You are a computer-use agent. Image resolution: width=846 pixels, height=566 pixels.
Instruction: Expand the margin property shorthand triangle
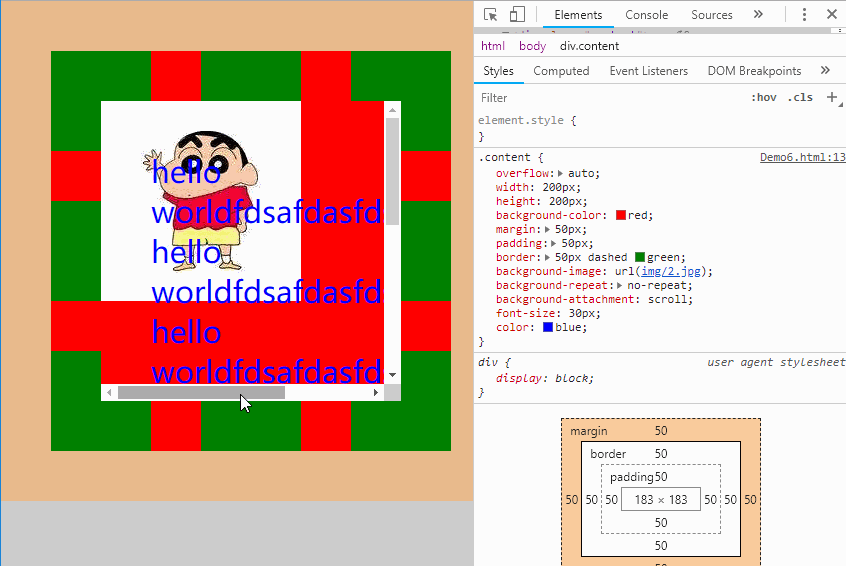click(x=547, y=229)
